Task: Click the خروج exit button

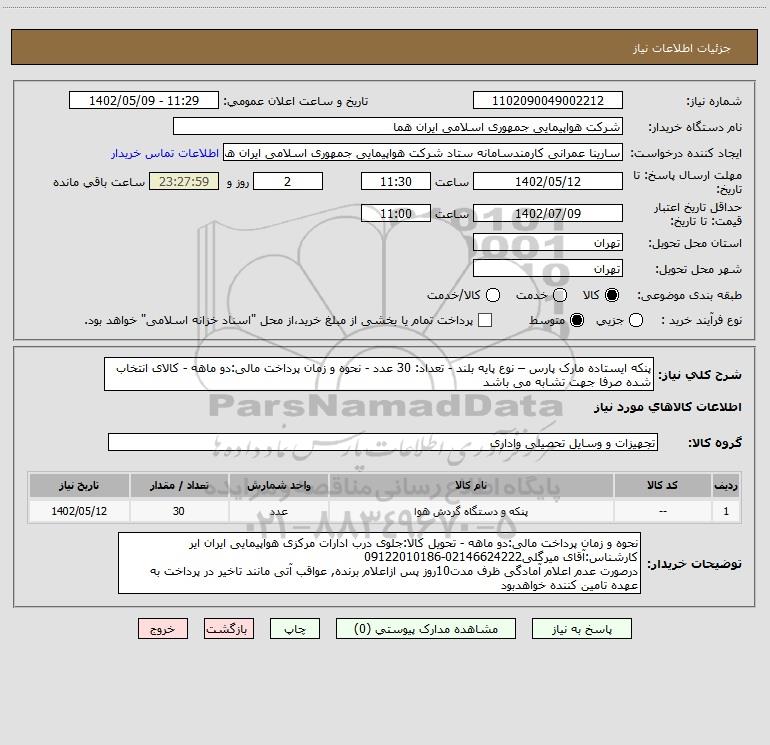Action: coord(163,629)
